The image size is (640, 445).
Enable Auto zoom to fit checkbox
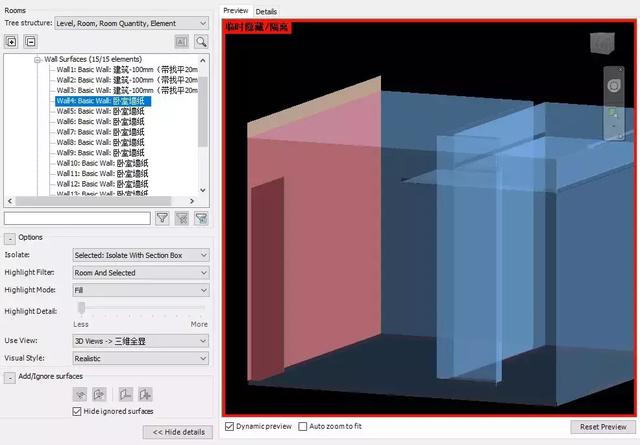pos(302,426)
